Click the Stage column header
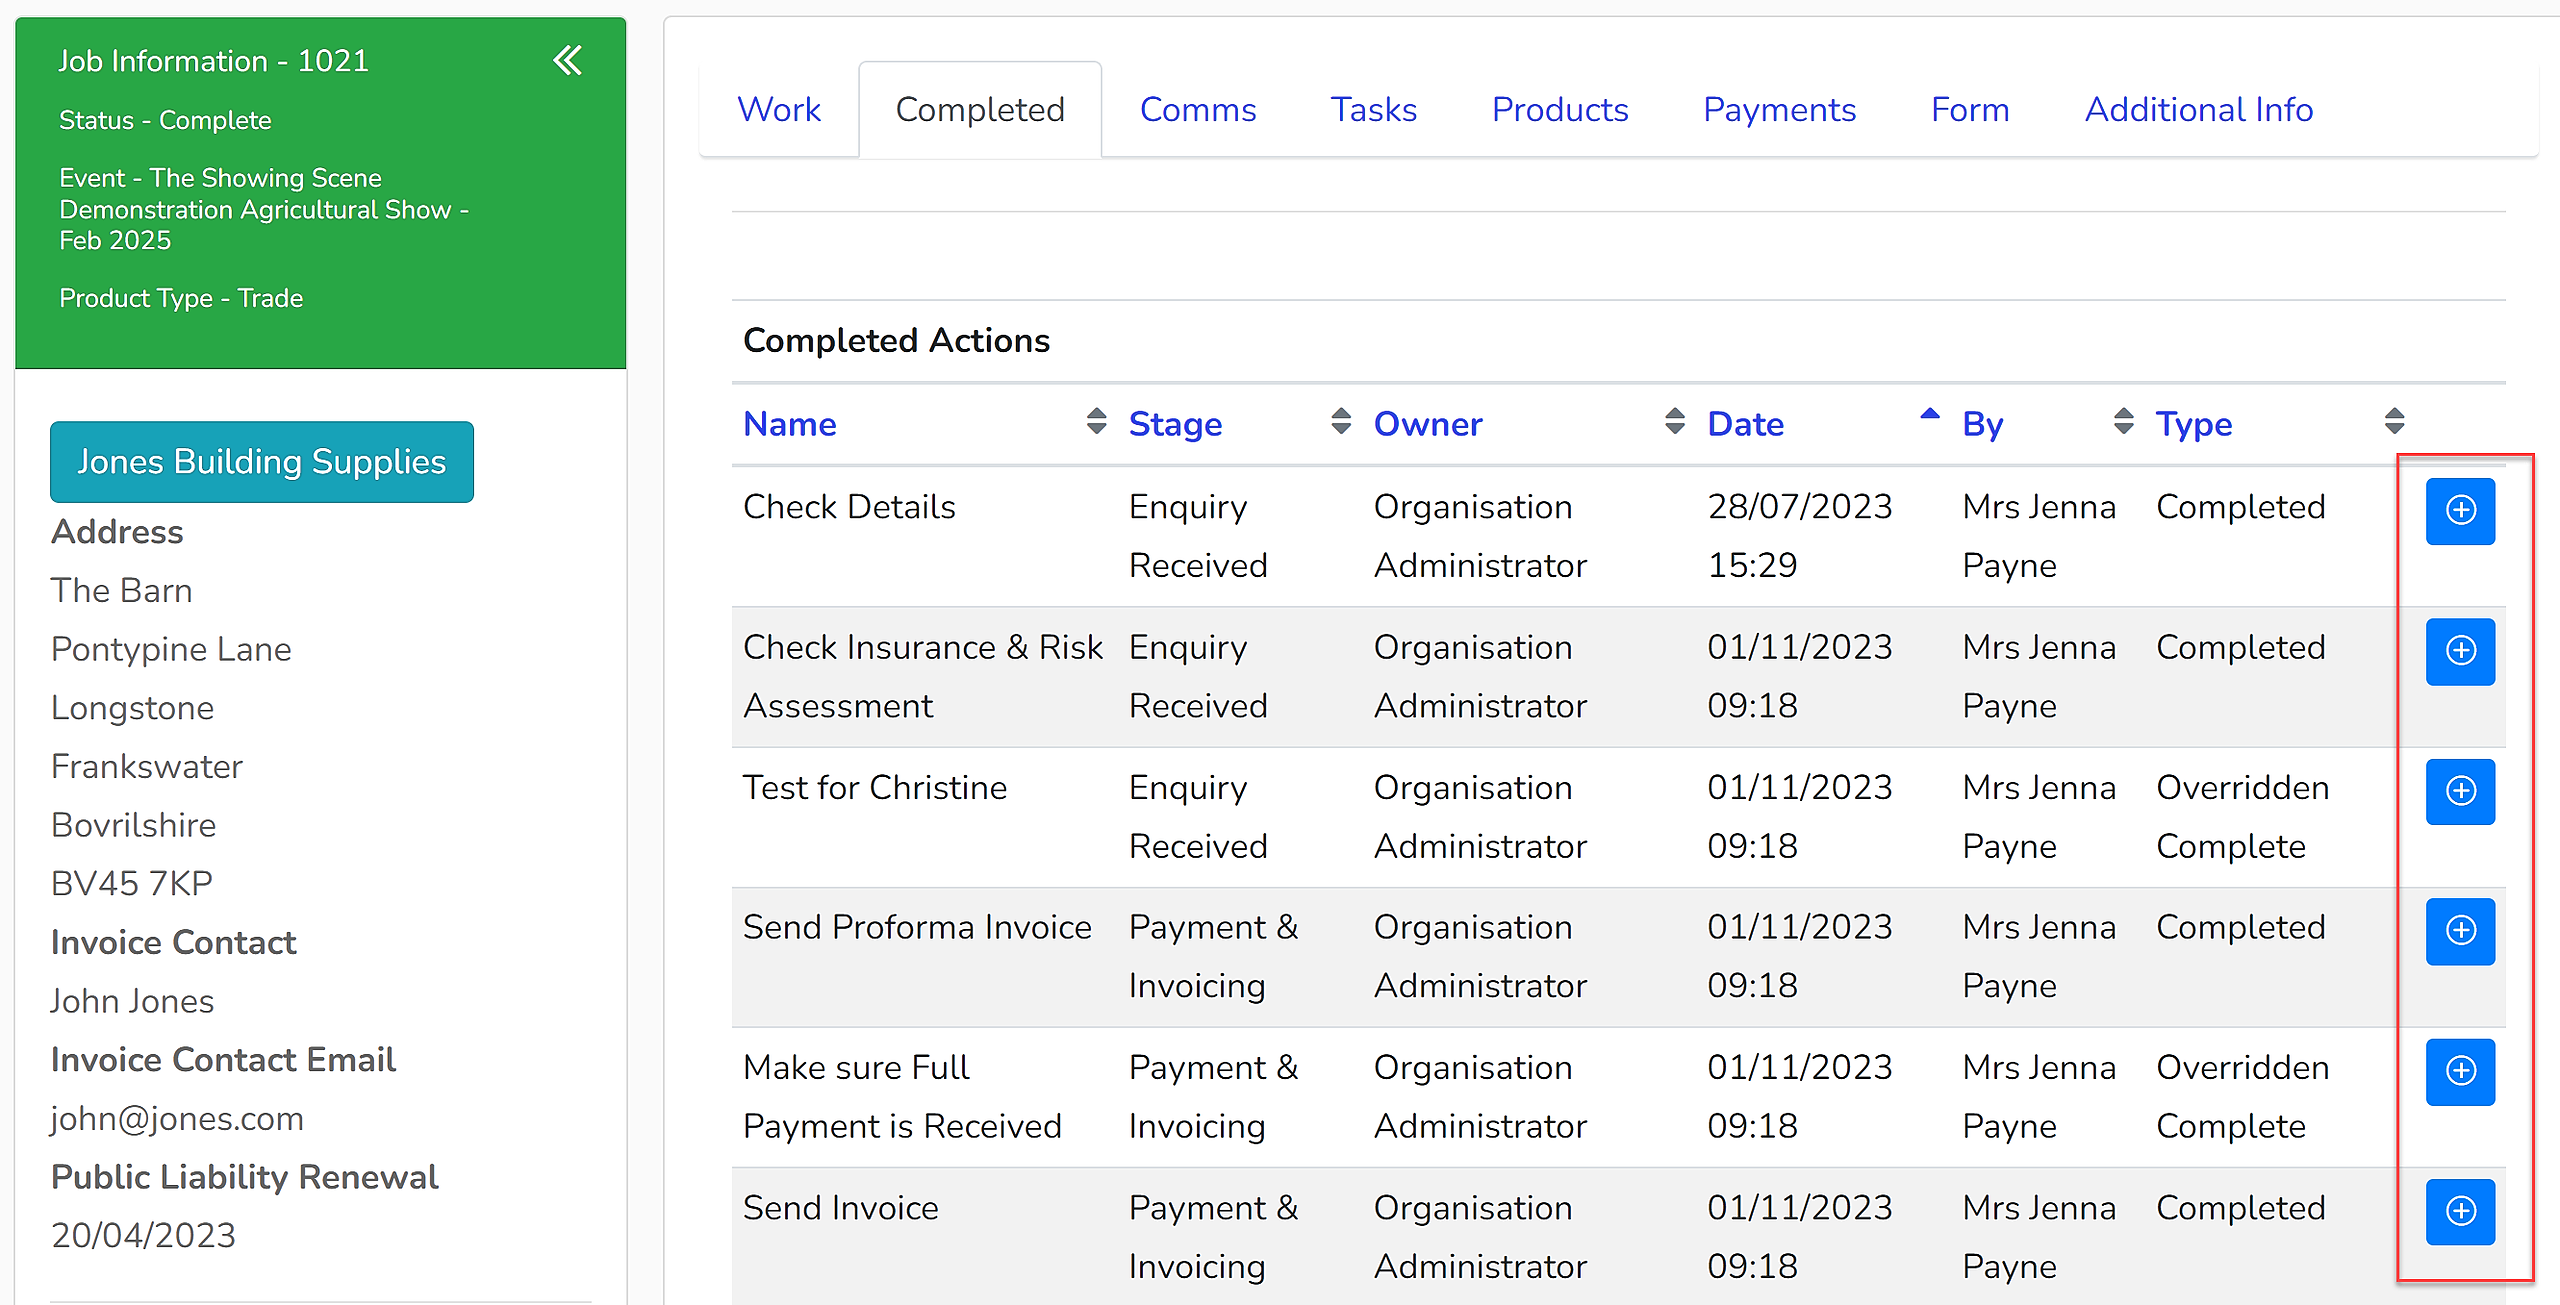 tap(1175, 424)
